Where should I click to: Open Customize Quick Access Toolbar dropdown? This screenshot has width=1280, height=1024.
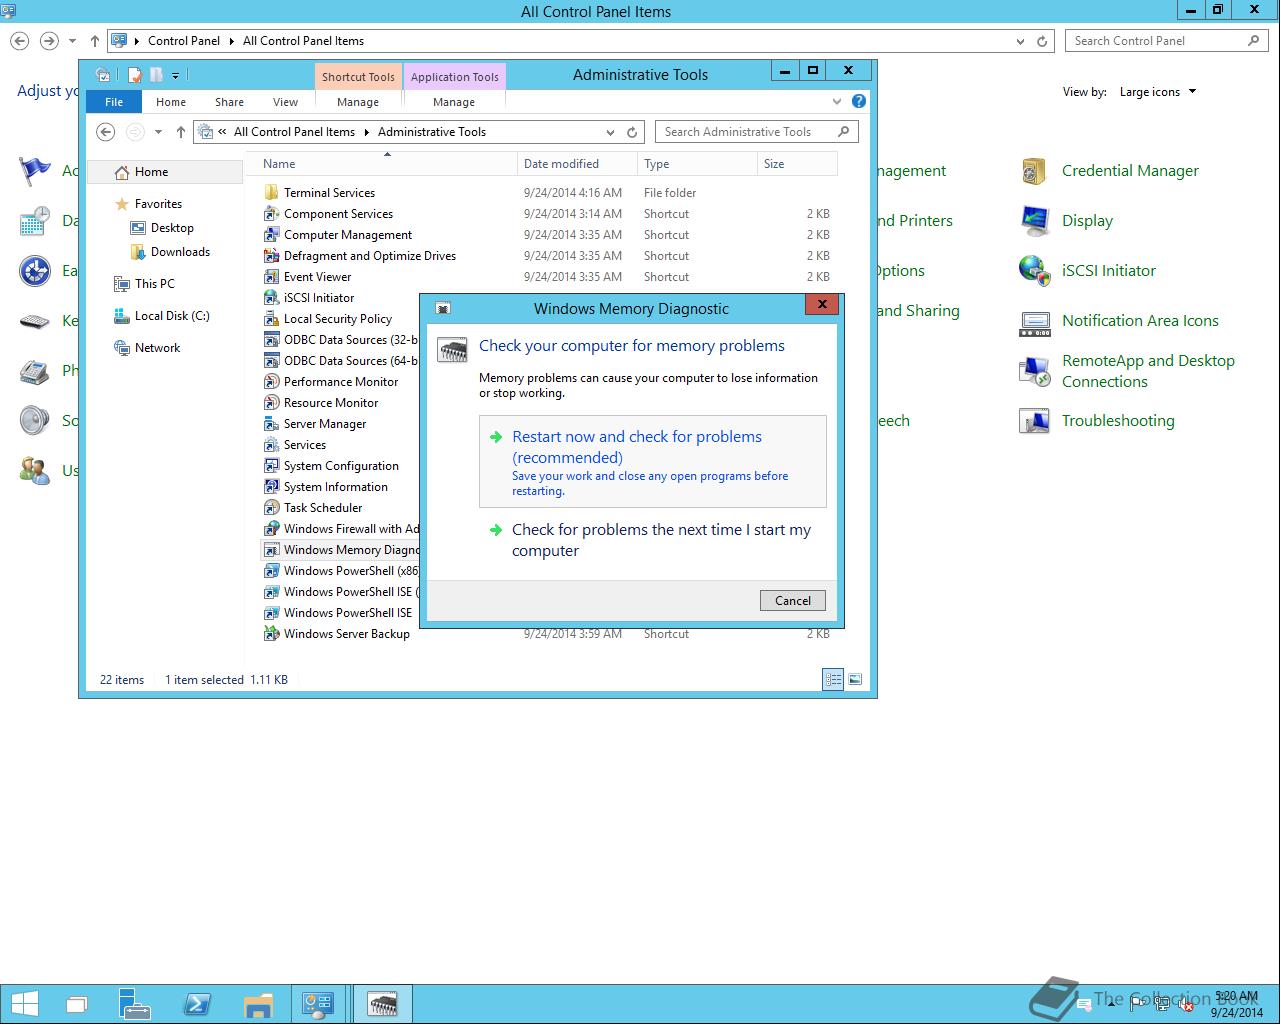coord(175,75)
